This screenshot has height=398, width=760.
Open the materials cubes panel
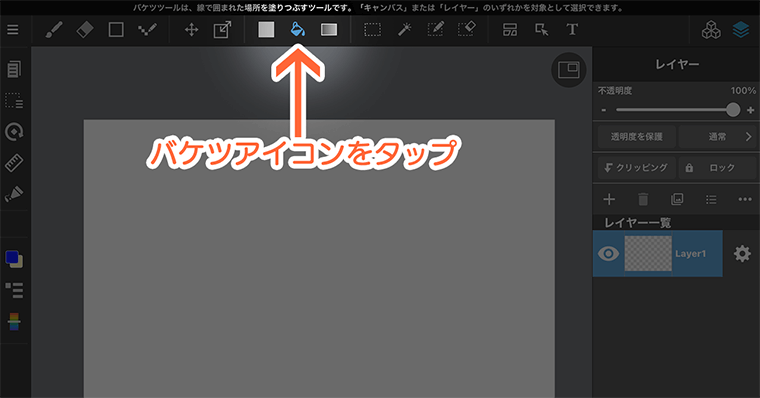[x=711, y=30]
